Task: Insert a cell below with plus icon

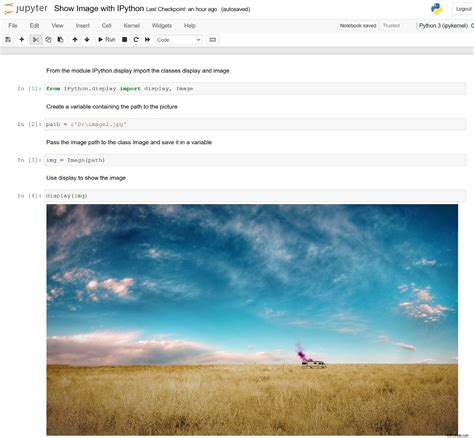Action: [22, 40]
